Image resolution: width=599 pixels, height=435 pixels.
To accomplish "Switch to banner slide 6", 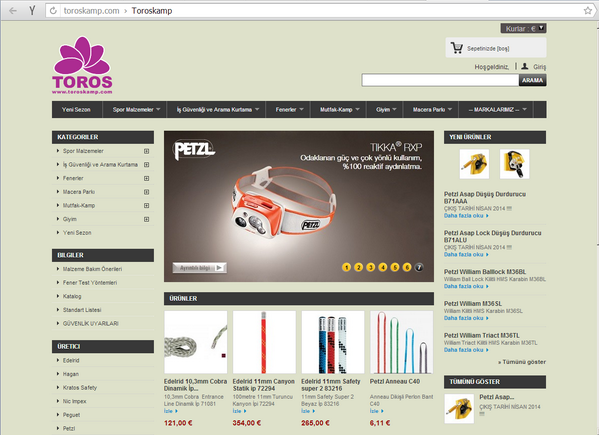I will point(407,267).
